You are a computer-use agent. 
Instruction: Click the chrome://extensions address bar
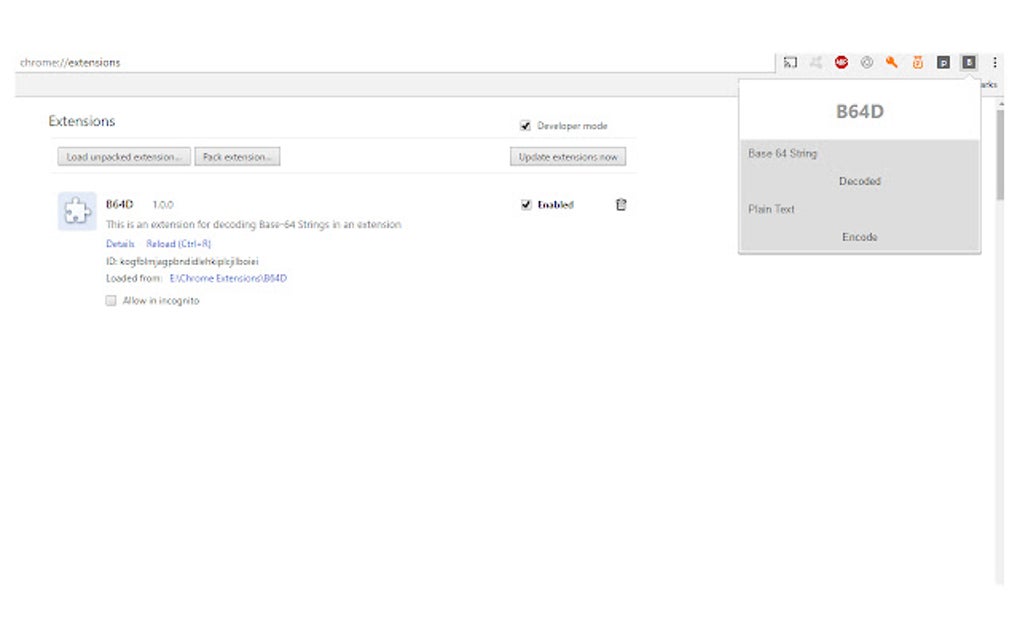click(70, 62)
